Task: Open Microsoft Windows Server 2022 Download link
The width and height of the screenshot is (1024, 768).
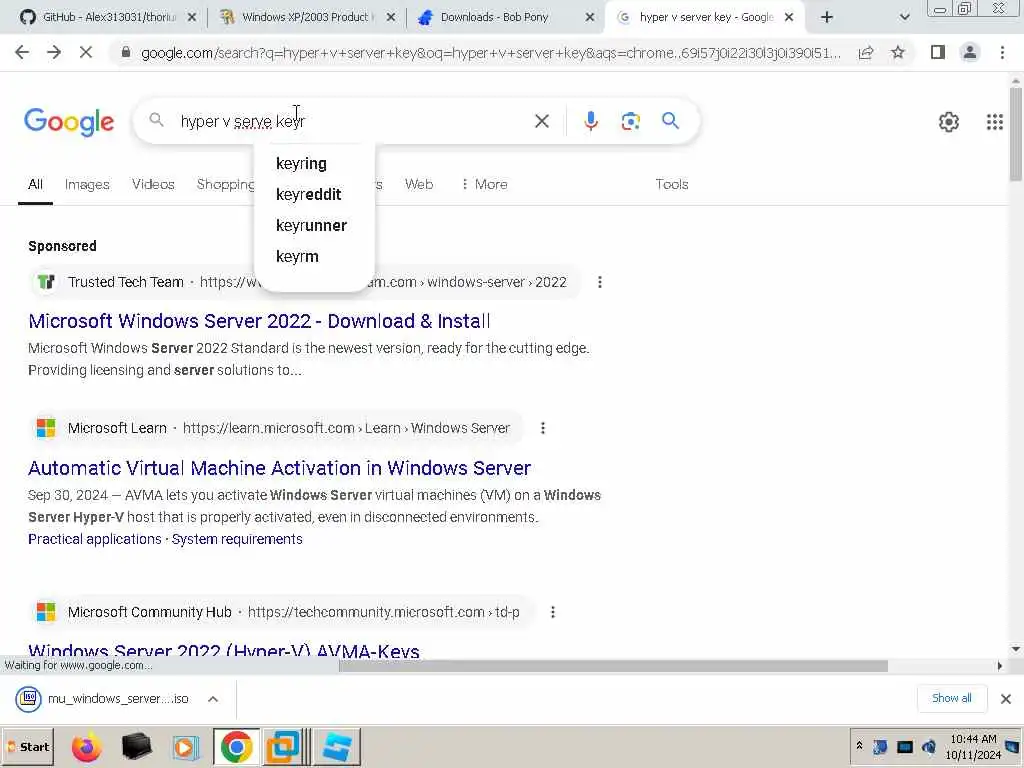Action: pyautogui.click(x=259, y=321)
